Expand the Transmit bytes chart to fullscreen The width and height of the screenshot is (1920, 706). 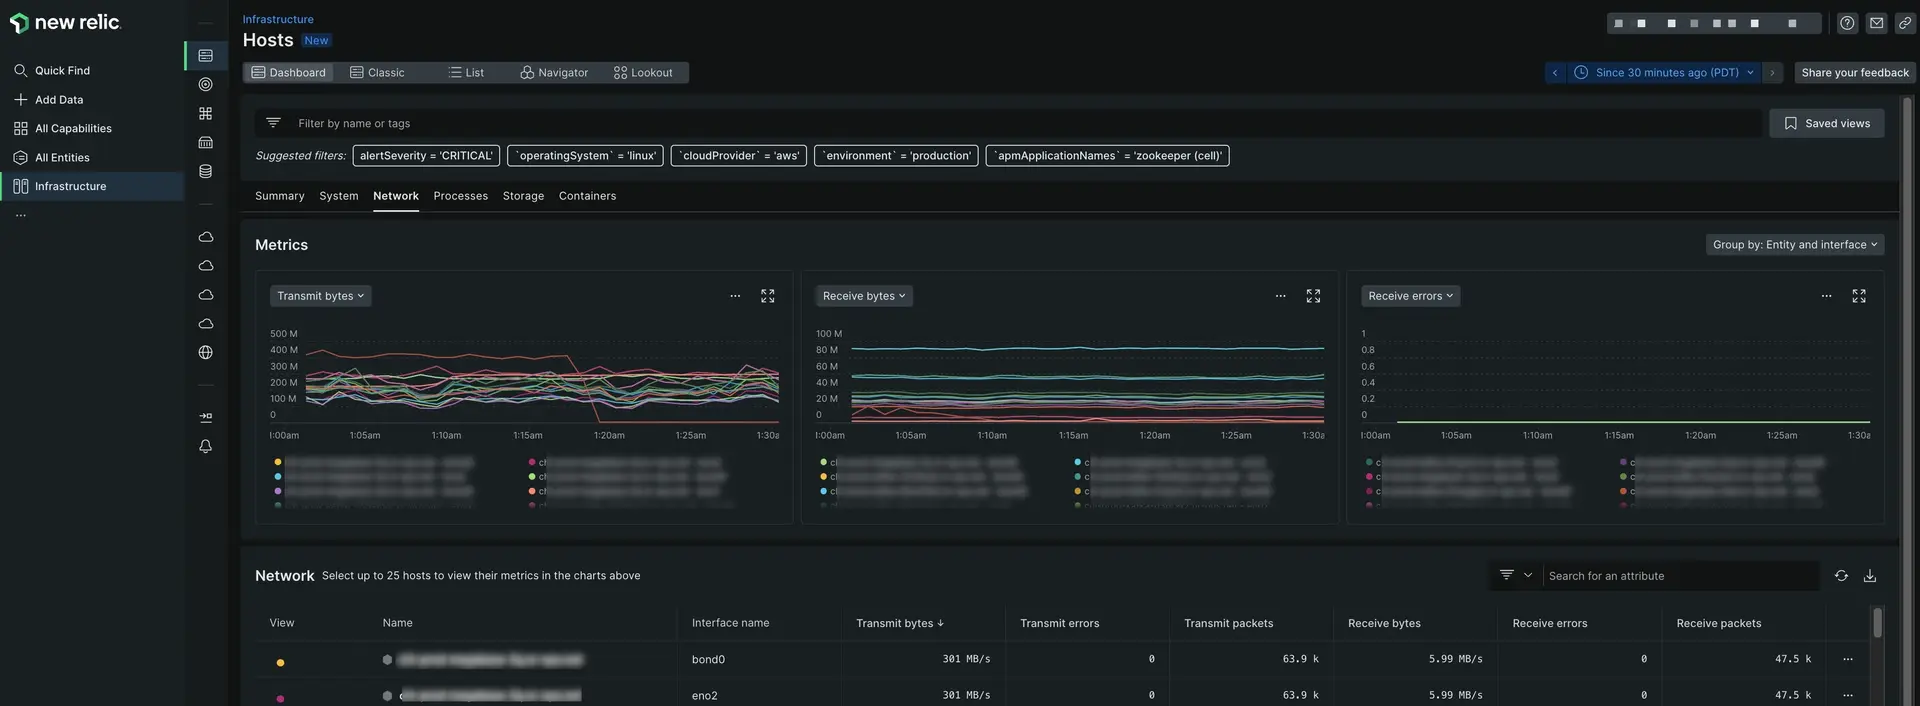[767, 296]
